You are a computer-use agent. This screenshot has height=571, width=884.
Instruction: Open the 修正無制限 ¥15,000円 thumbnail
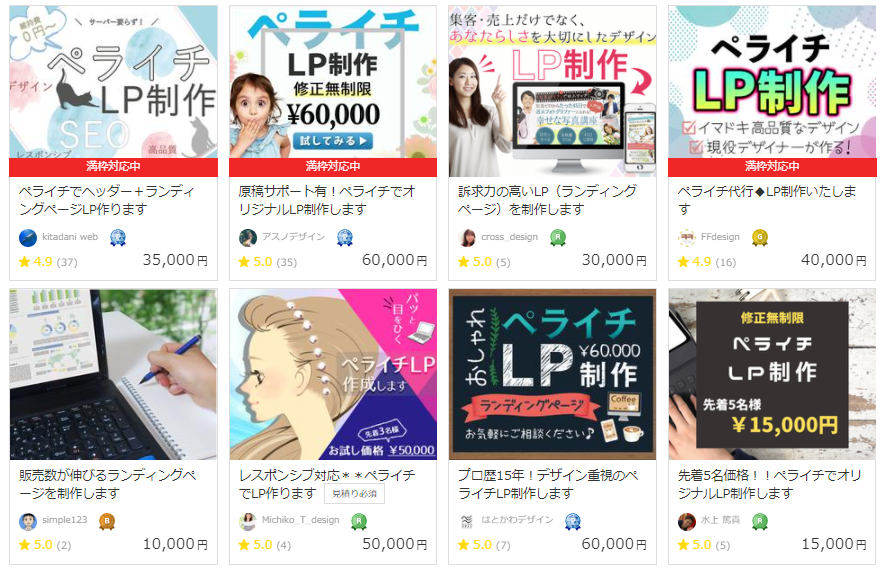point(772,374)
